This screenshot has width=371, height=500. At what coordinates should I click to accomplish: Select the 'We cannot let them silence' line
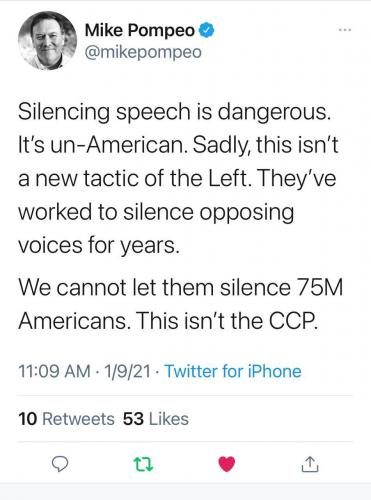tap(180, 287)
